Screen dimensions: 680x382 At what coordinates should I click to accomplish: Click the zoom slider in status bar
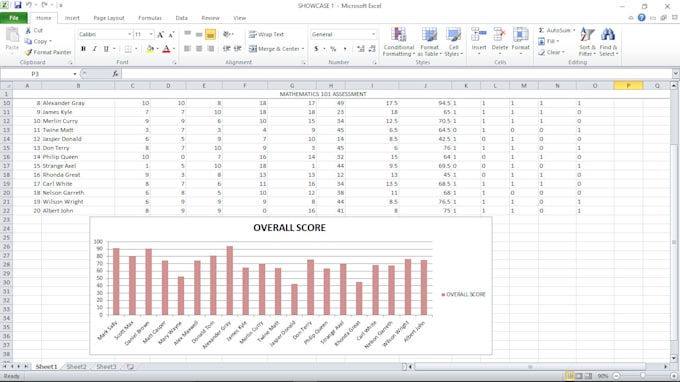click(x=643, y=376)
